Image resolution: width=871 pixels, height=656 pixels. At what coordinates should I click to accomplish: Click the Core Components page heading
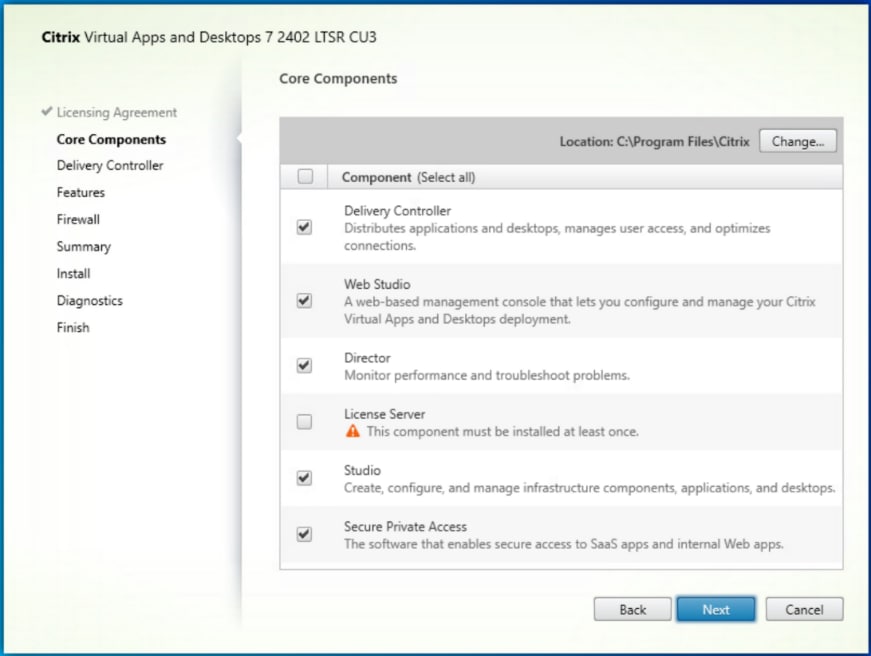click(338, 79)
